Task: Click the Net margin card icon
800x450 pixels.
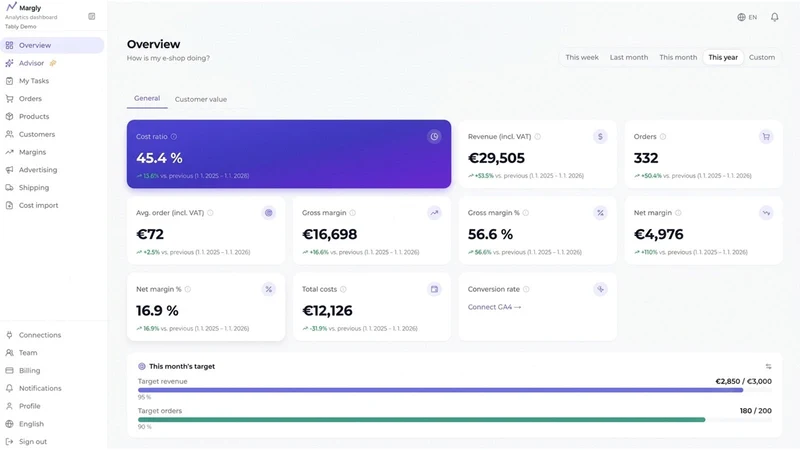Action: [x=766, y=213]
